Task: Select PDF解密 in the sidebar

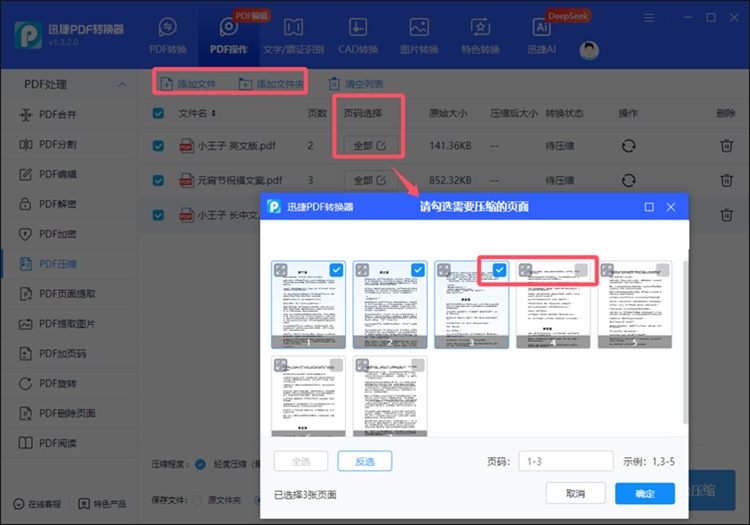Action: pyautogui.click(x=69, y=204)
